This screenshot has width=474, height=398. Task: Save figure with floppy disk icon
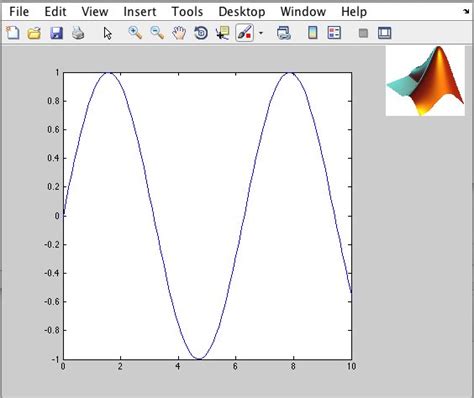click(x=56, y=33)
